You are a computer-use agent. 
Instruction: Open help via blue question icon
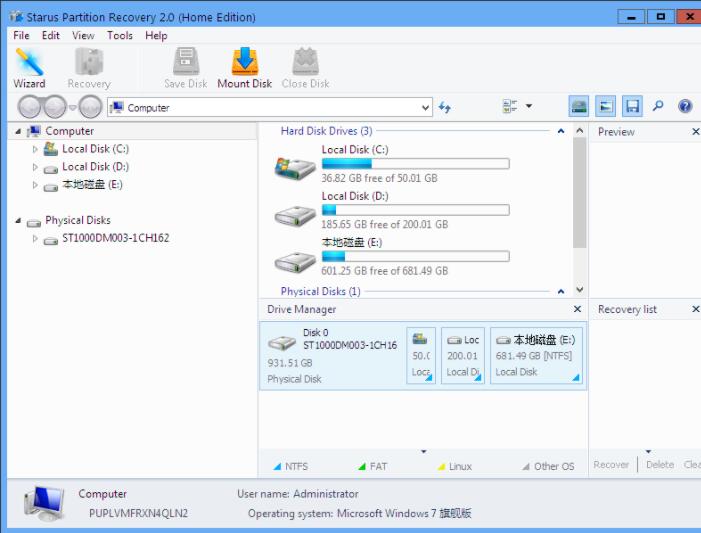pyautogui.click(x=685, y=106)
